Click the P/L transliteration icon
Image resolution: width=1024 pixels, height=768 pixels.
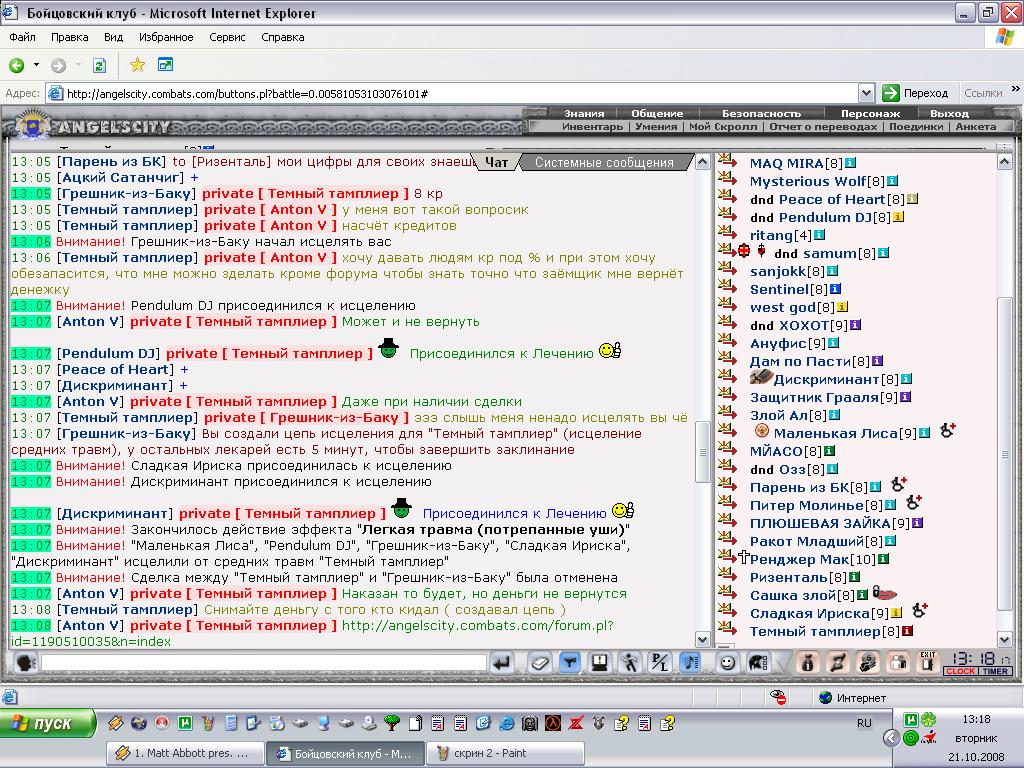pyautogui.click(x=660, y=663)
